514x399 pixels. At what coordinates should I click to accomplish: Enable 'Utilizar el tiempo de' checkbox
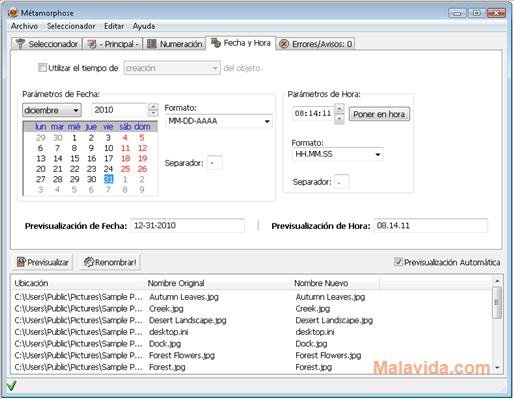[x=42, y=68]
